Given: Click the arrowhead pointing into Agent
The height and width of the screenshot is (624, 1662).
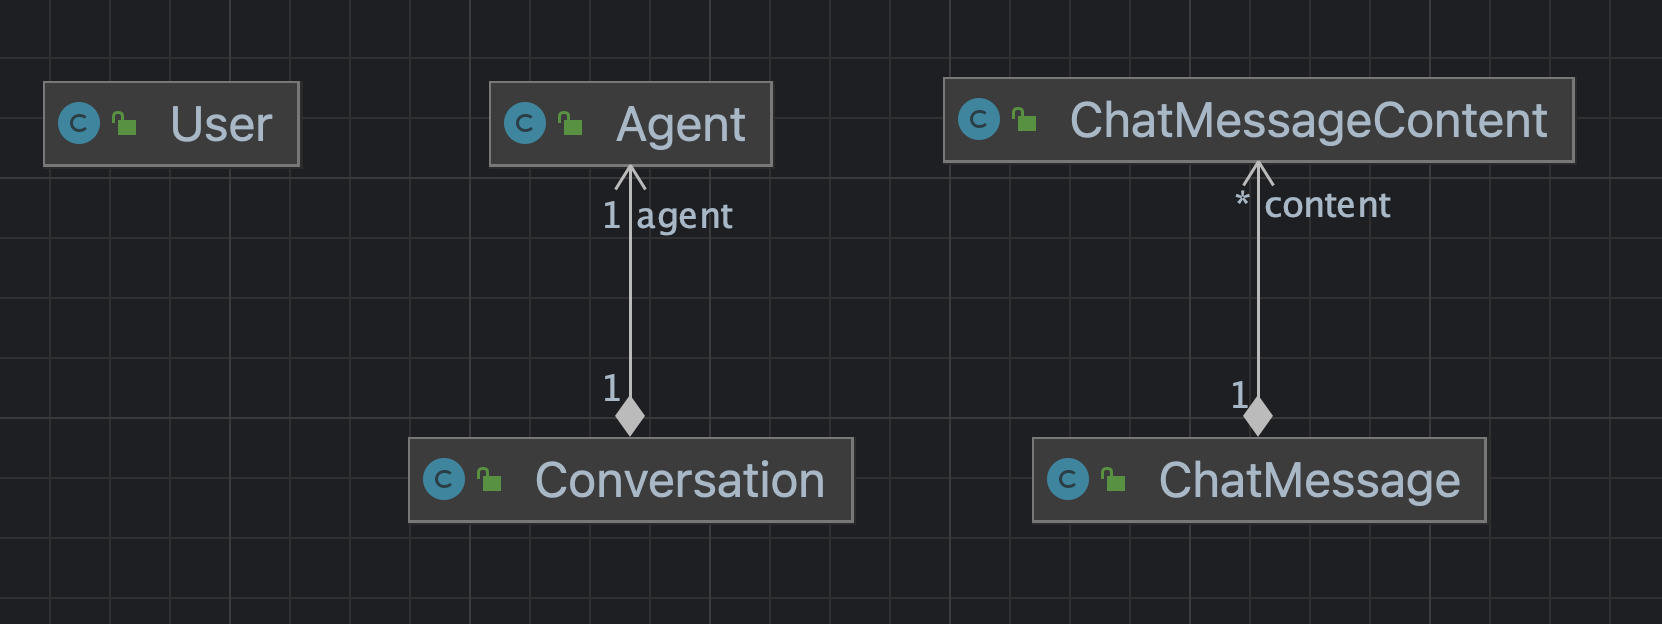Looking at the screenshot, I should (x=630, y=177).
